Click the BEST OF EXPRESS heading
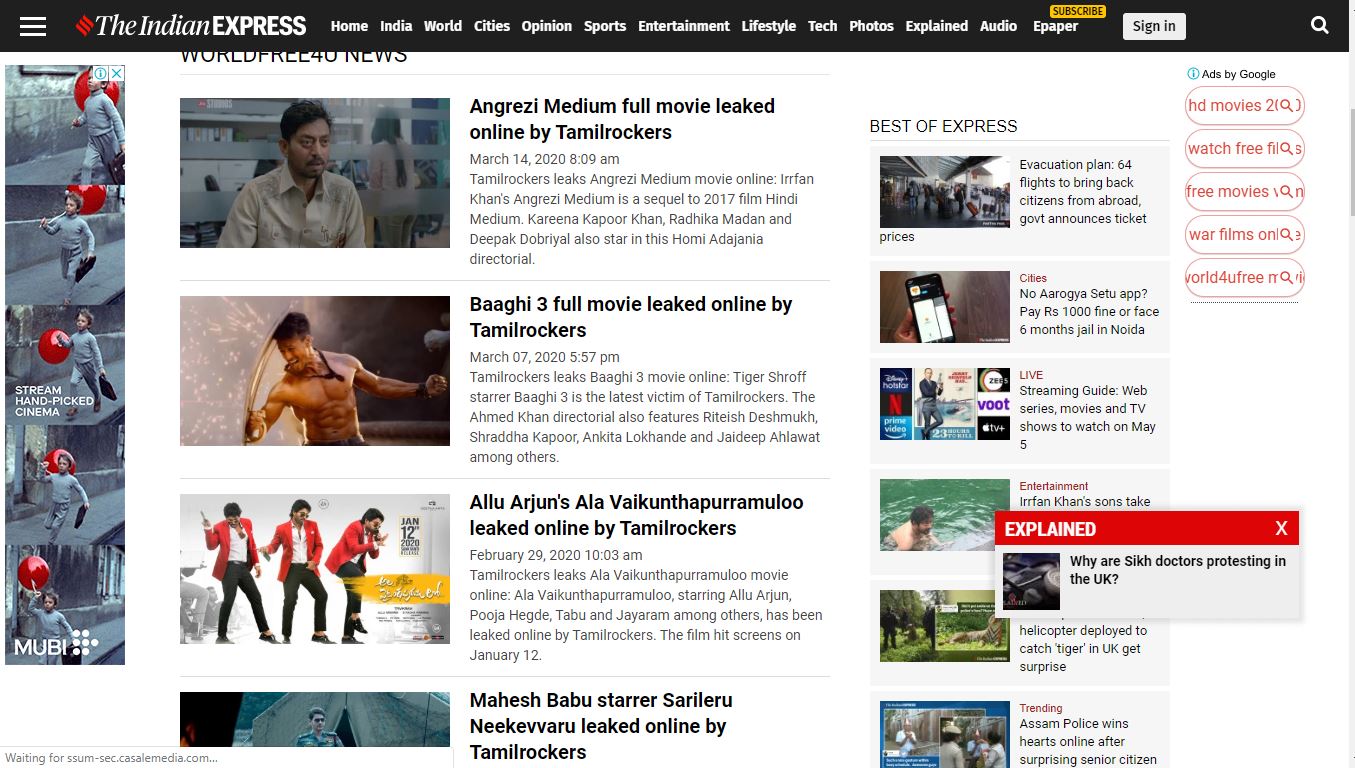 943,126
